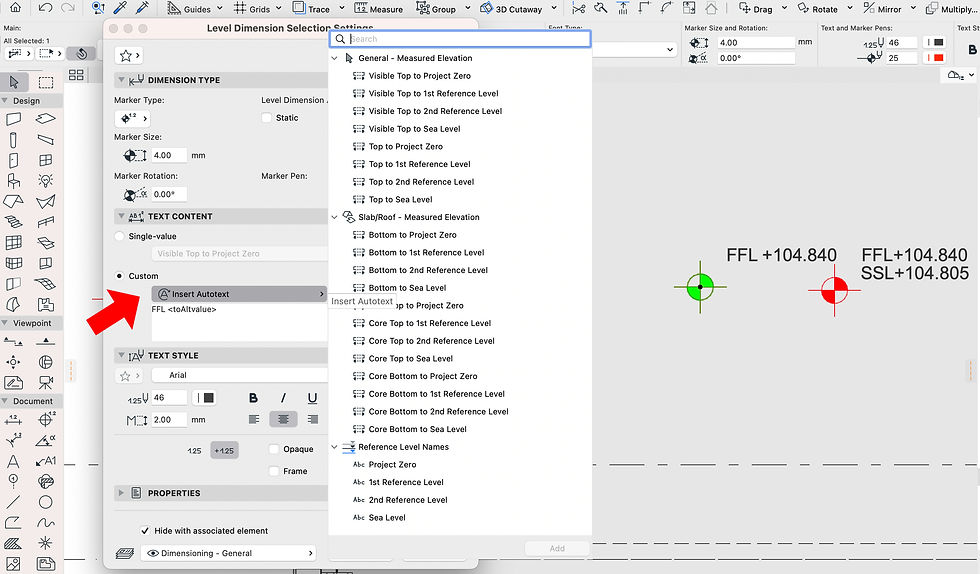Click the Insert Autotext button
Viewport: 980px width, 574px height.
240,294
